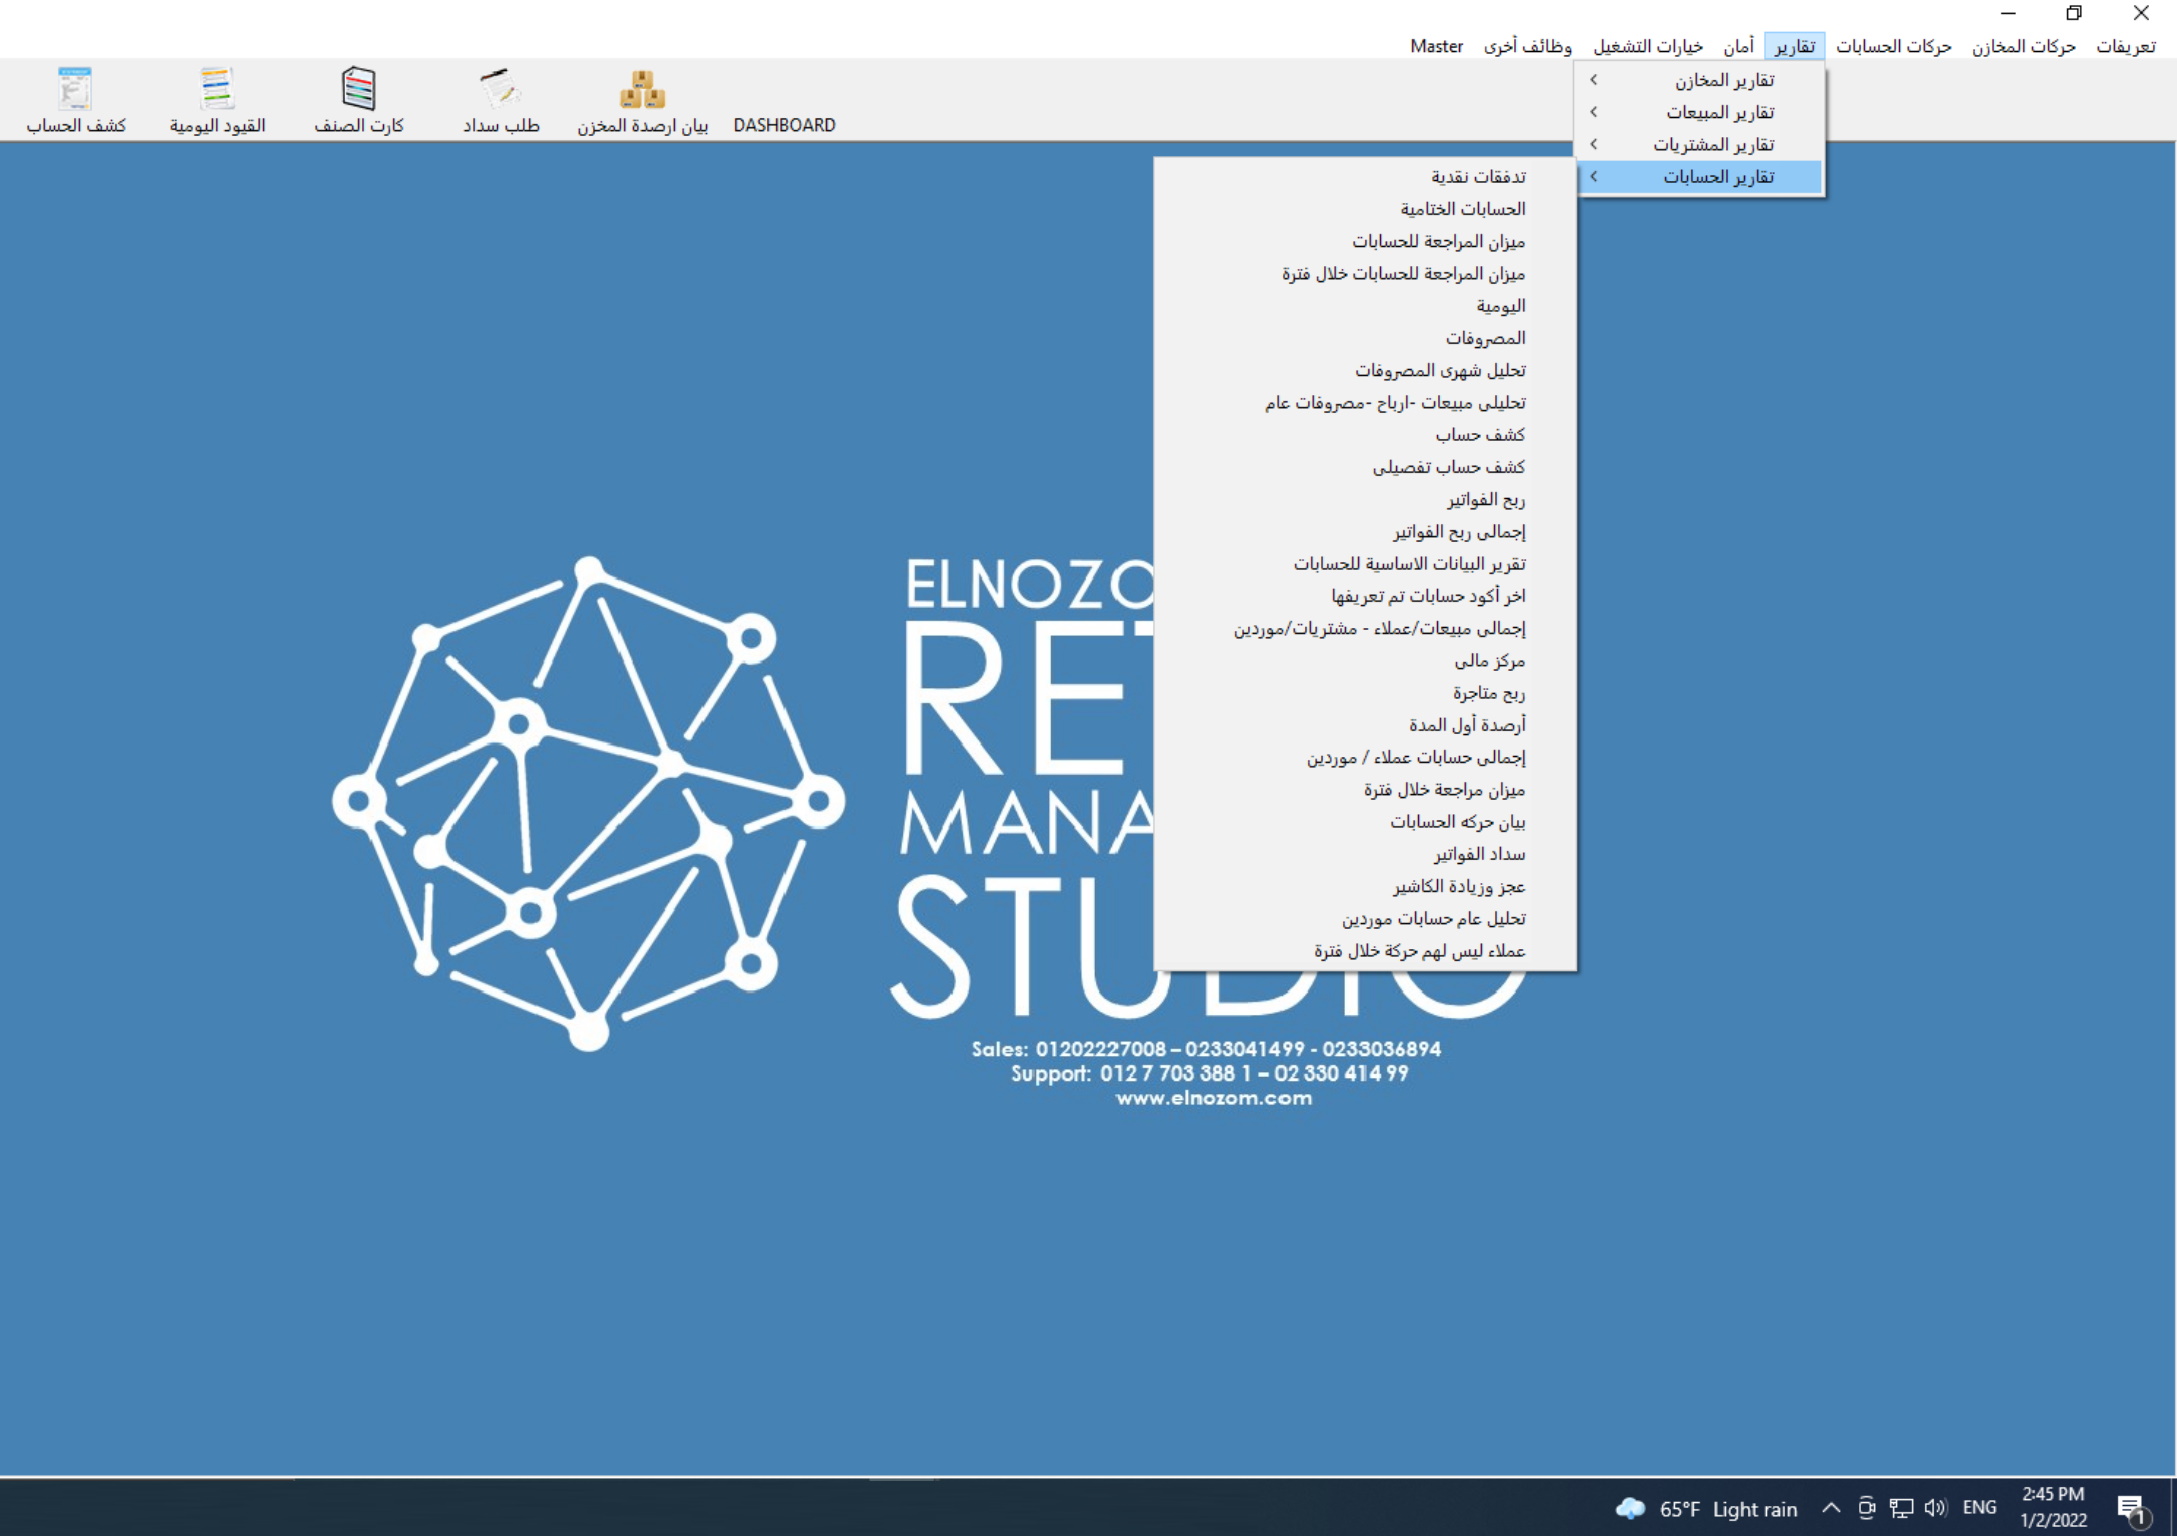Select تحليلى مبيعات -ارباح -مصروفات عام
The image size is (2177, 1536).
click(1366, 403)
